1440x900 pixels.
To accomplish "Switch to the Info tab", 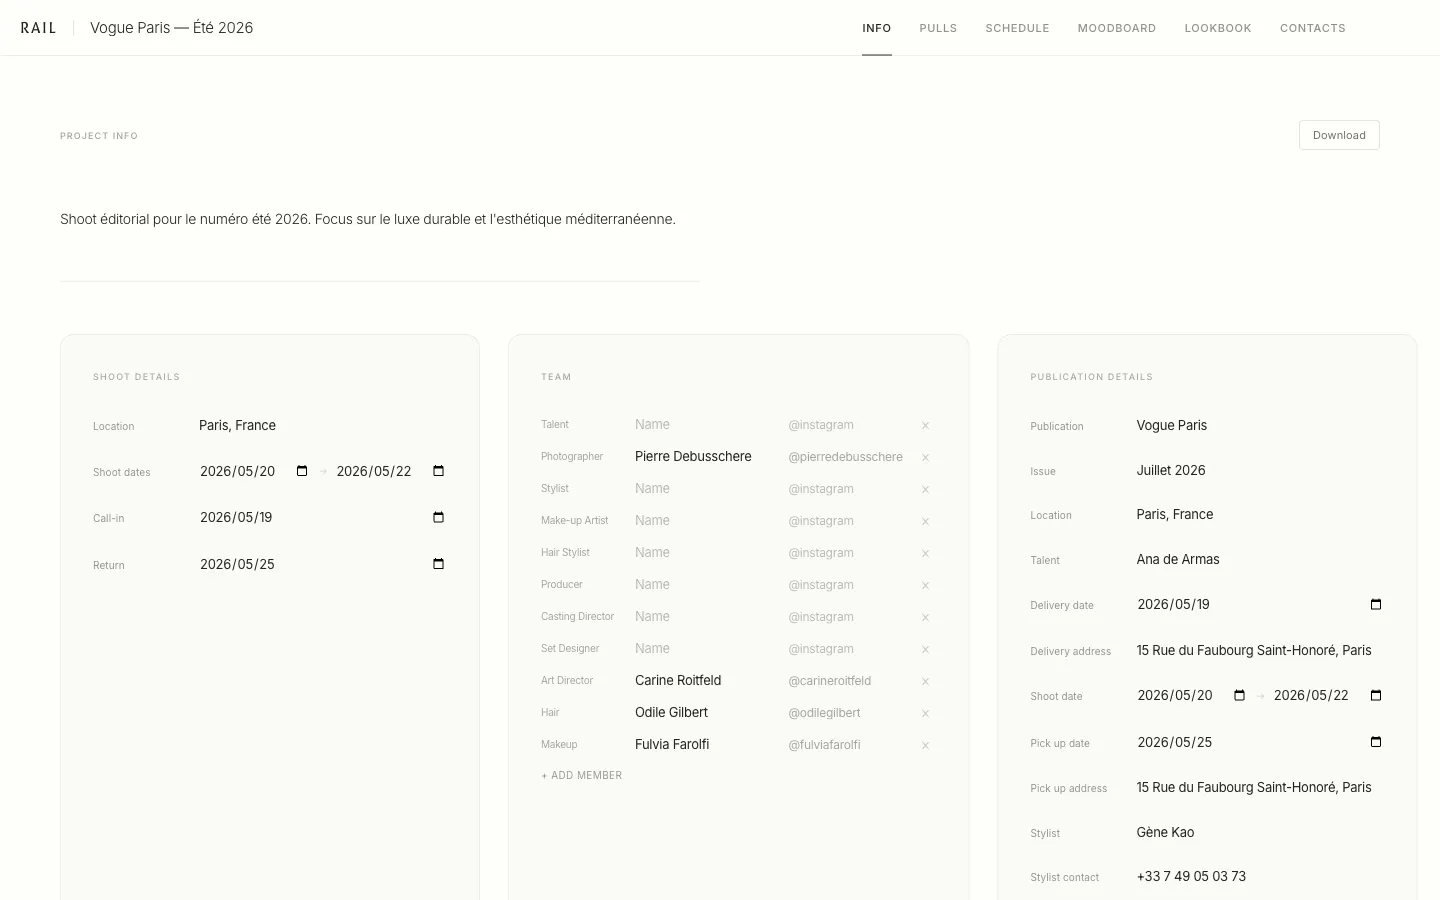I will coord(877,28).
